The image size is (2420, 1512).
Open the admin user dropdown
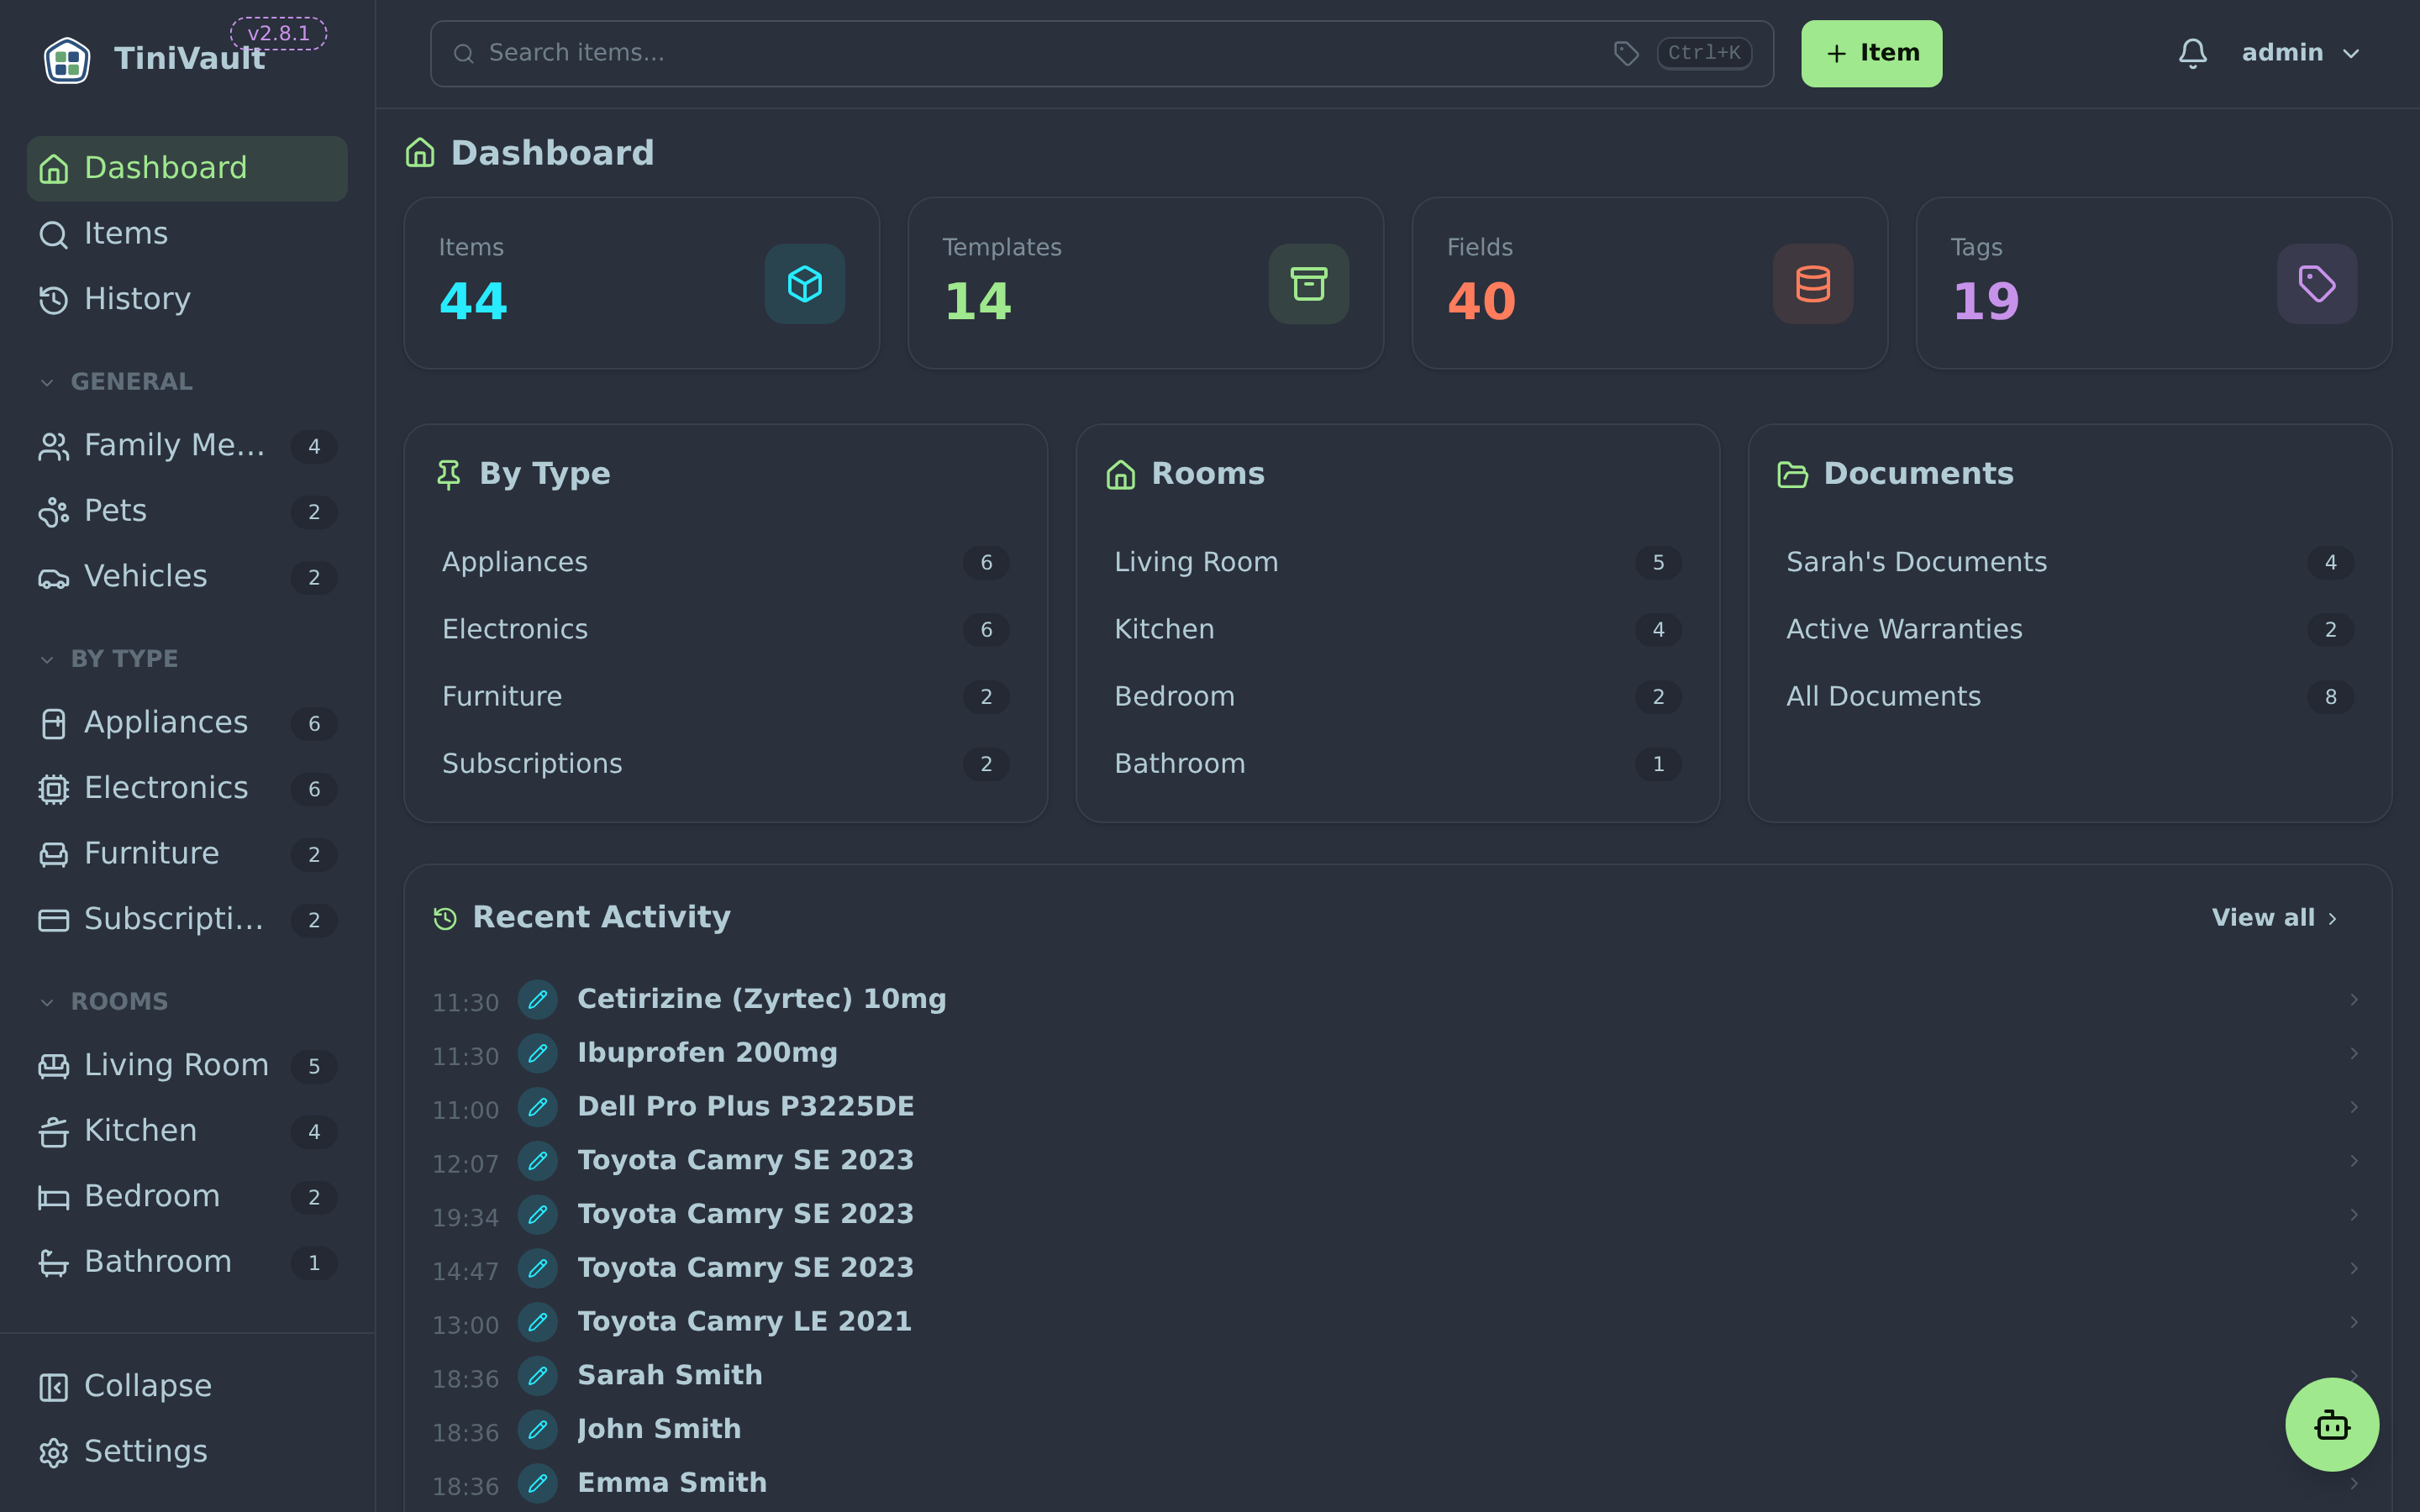point(2301,53)
